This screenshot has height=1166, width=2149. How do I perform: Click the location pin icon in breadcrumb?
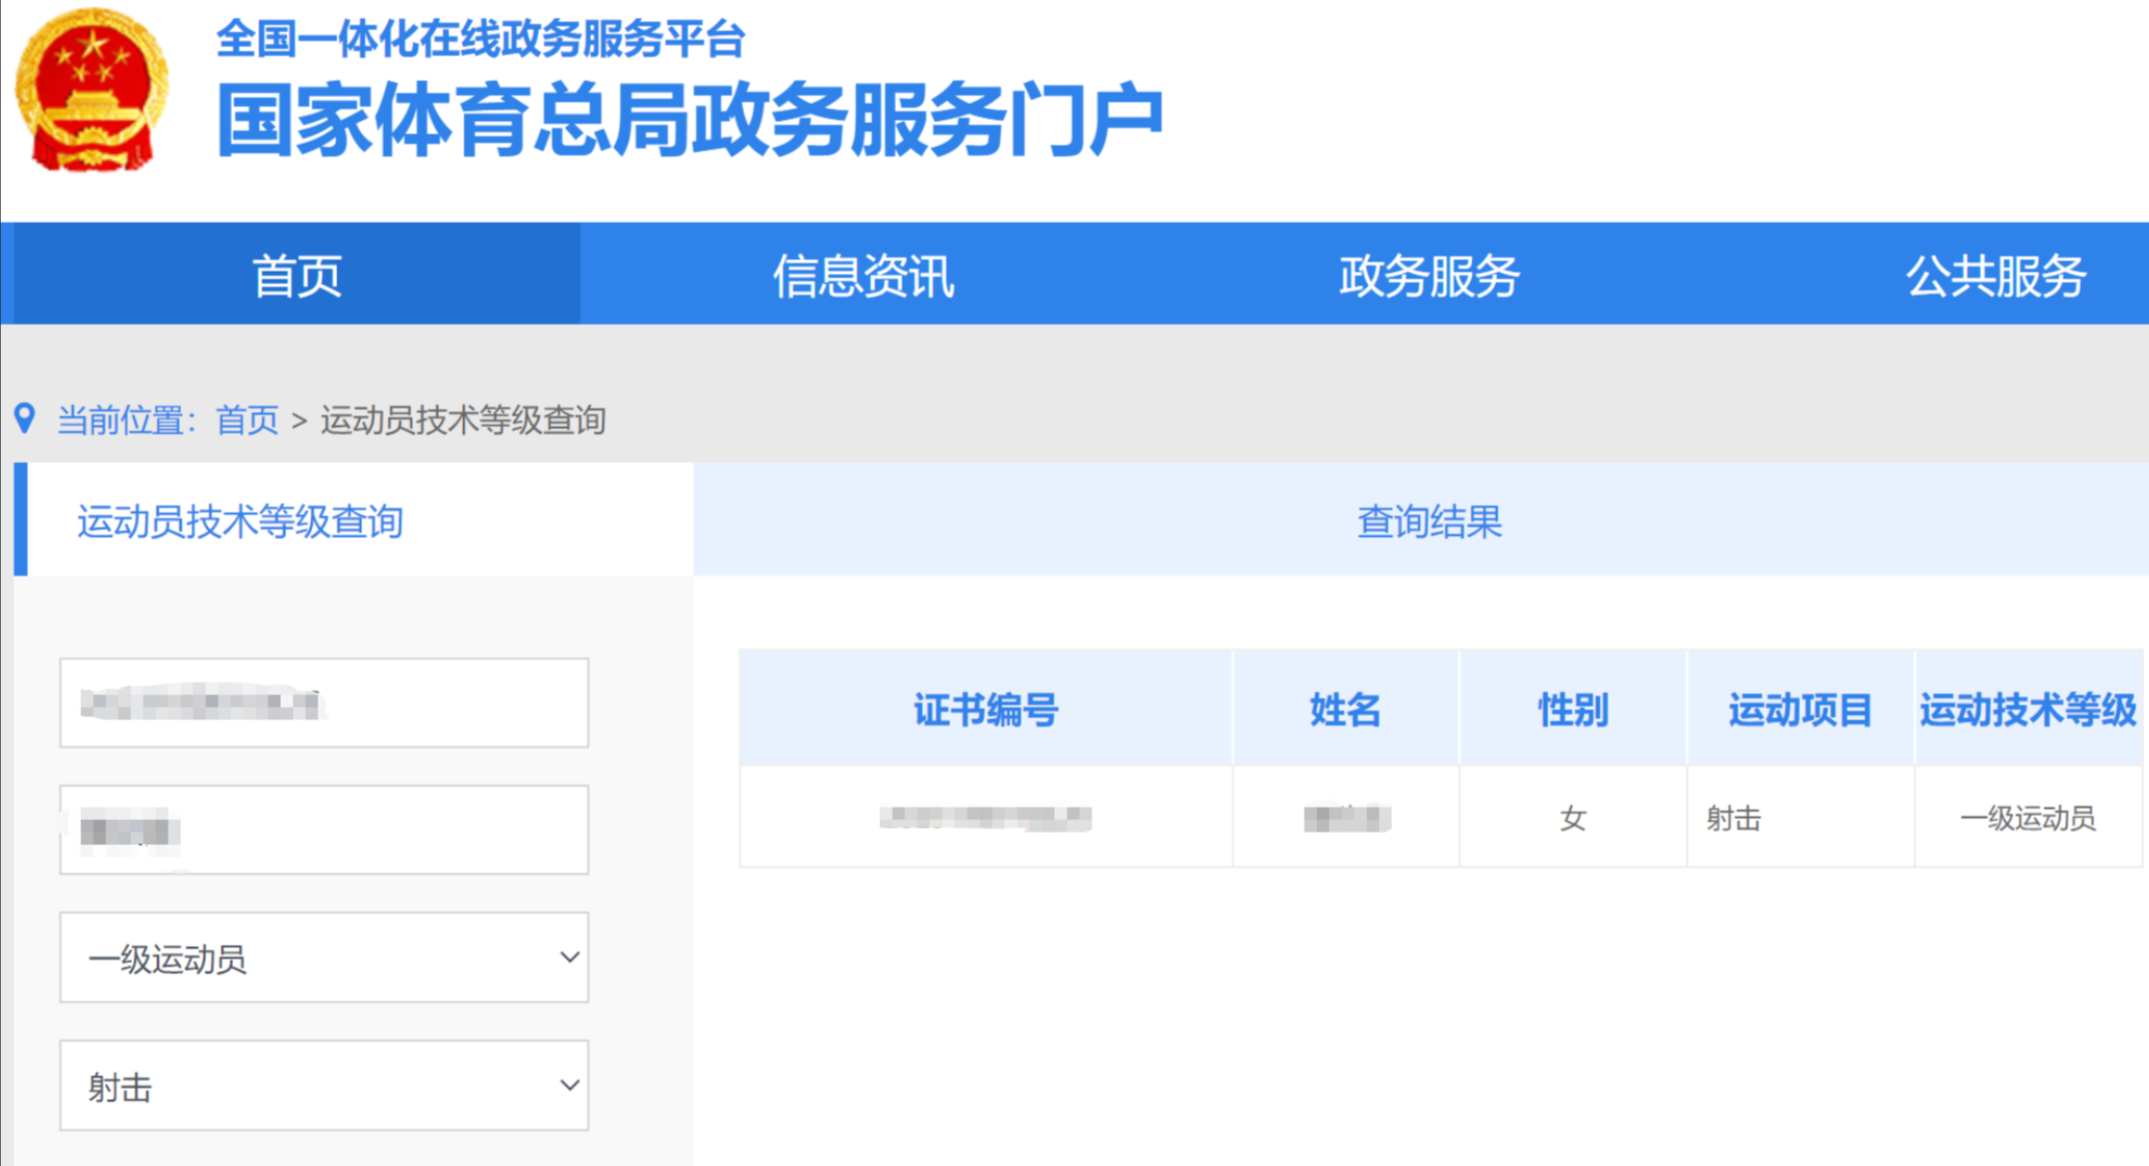pos(25,418)
